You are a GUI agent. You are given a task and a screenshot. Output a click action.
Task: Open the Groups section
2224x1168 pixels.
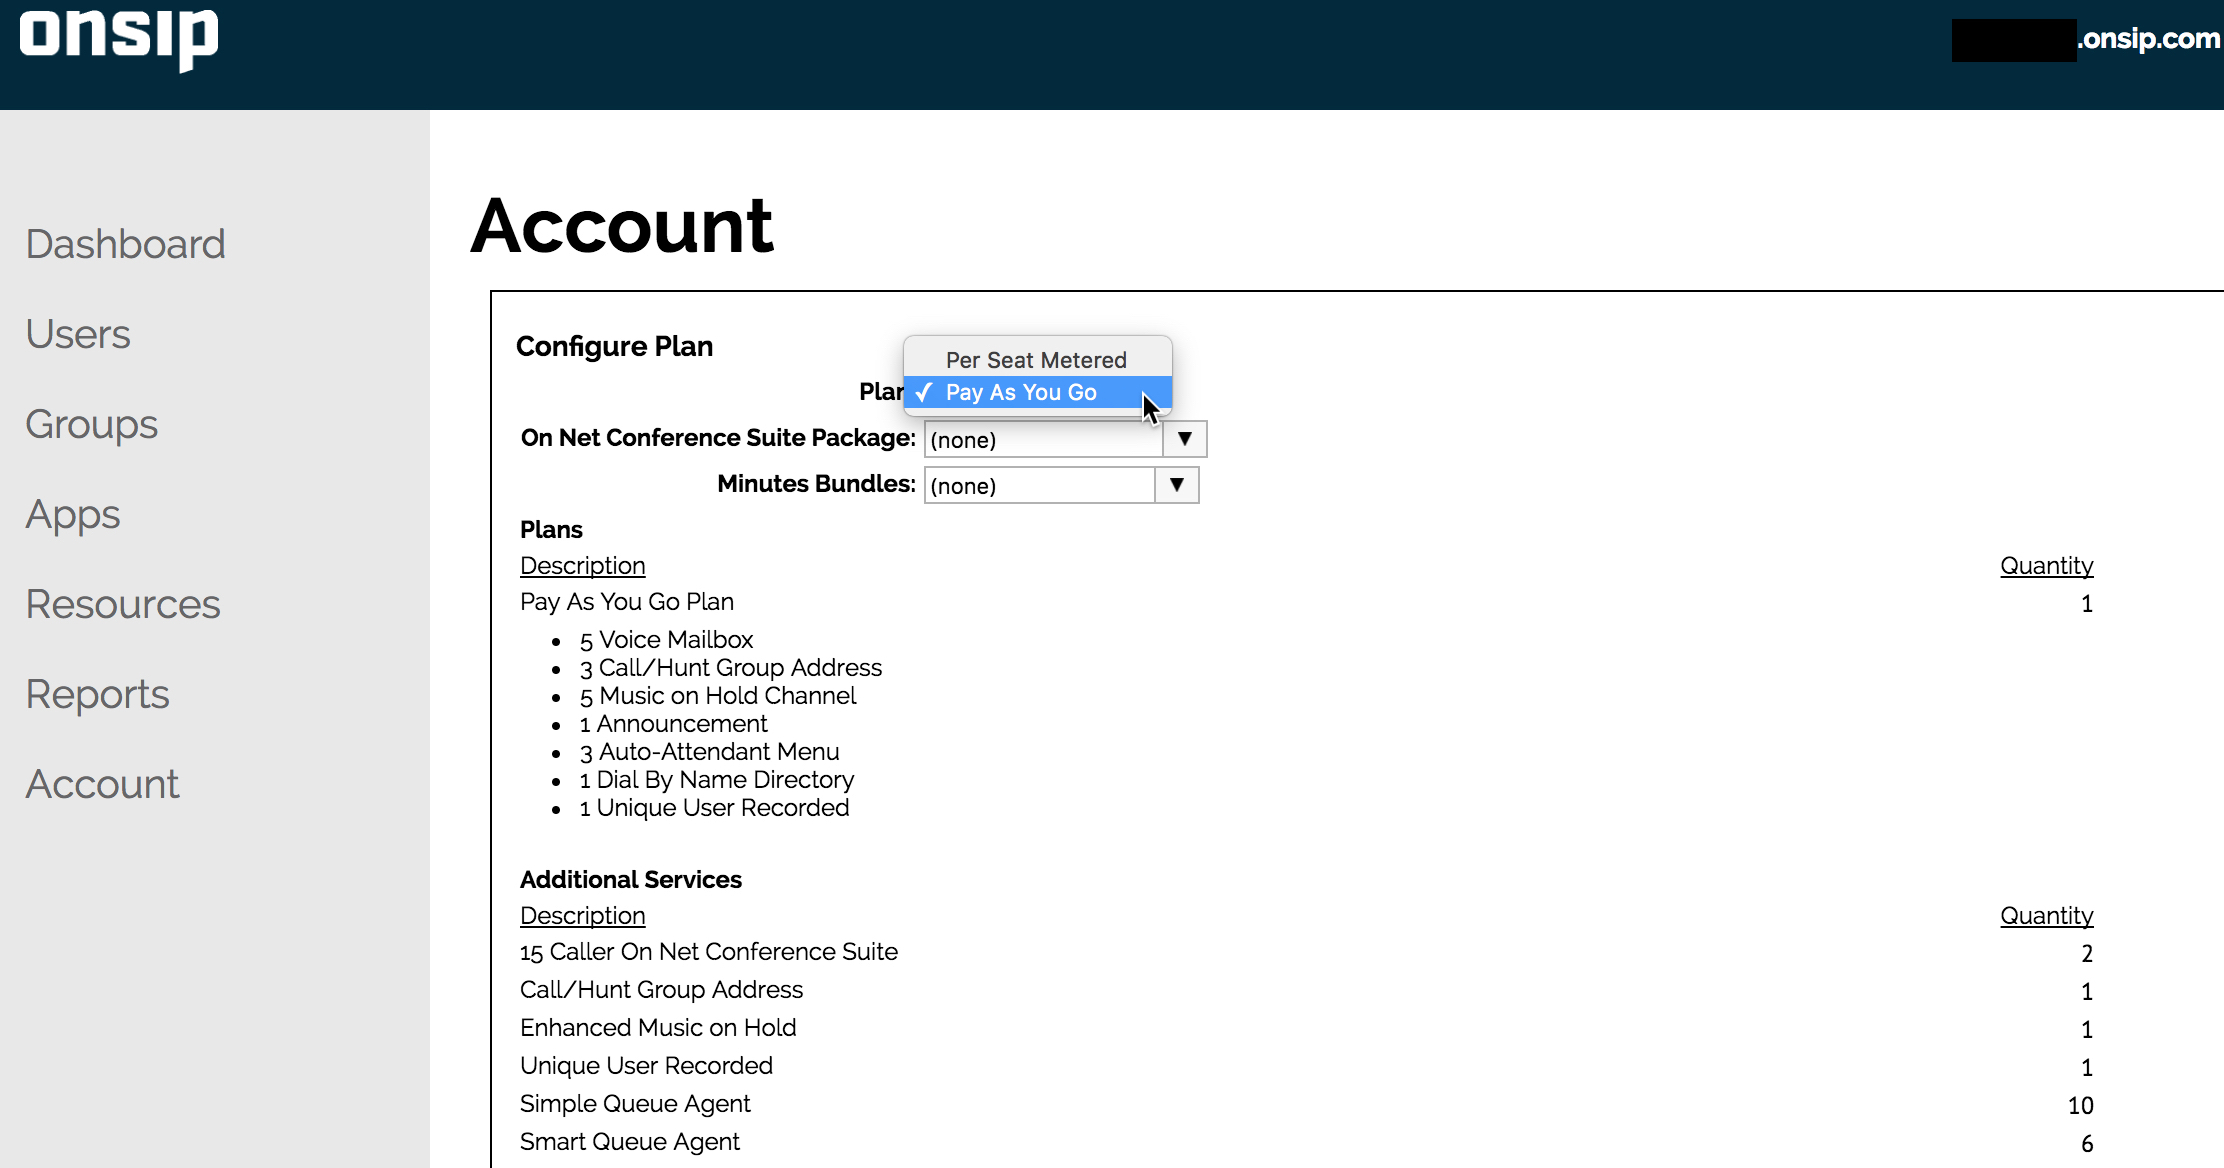point(92,424)
